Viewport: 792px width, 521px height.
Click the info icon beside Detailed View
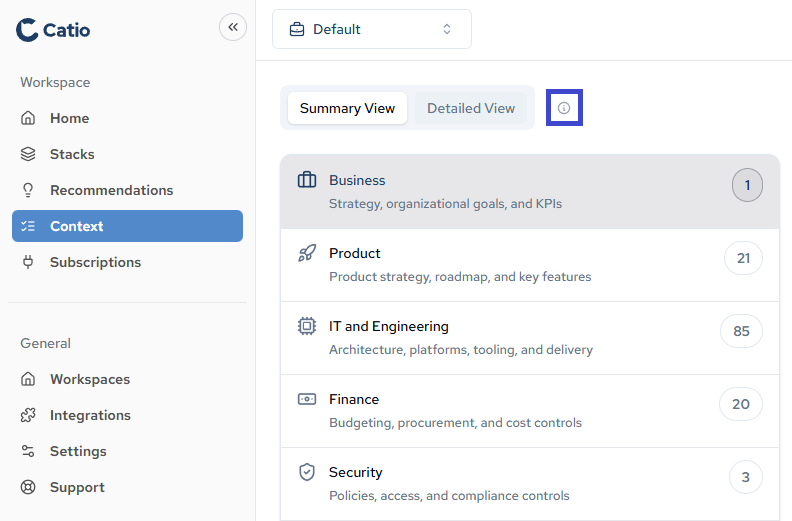point(564,108)
